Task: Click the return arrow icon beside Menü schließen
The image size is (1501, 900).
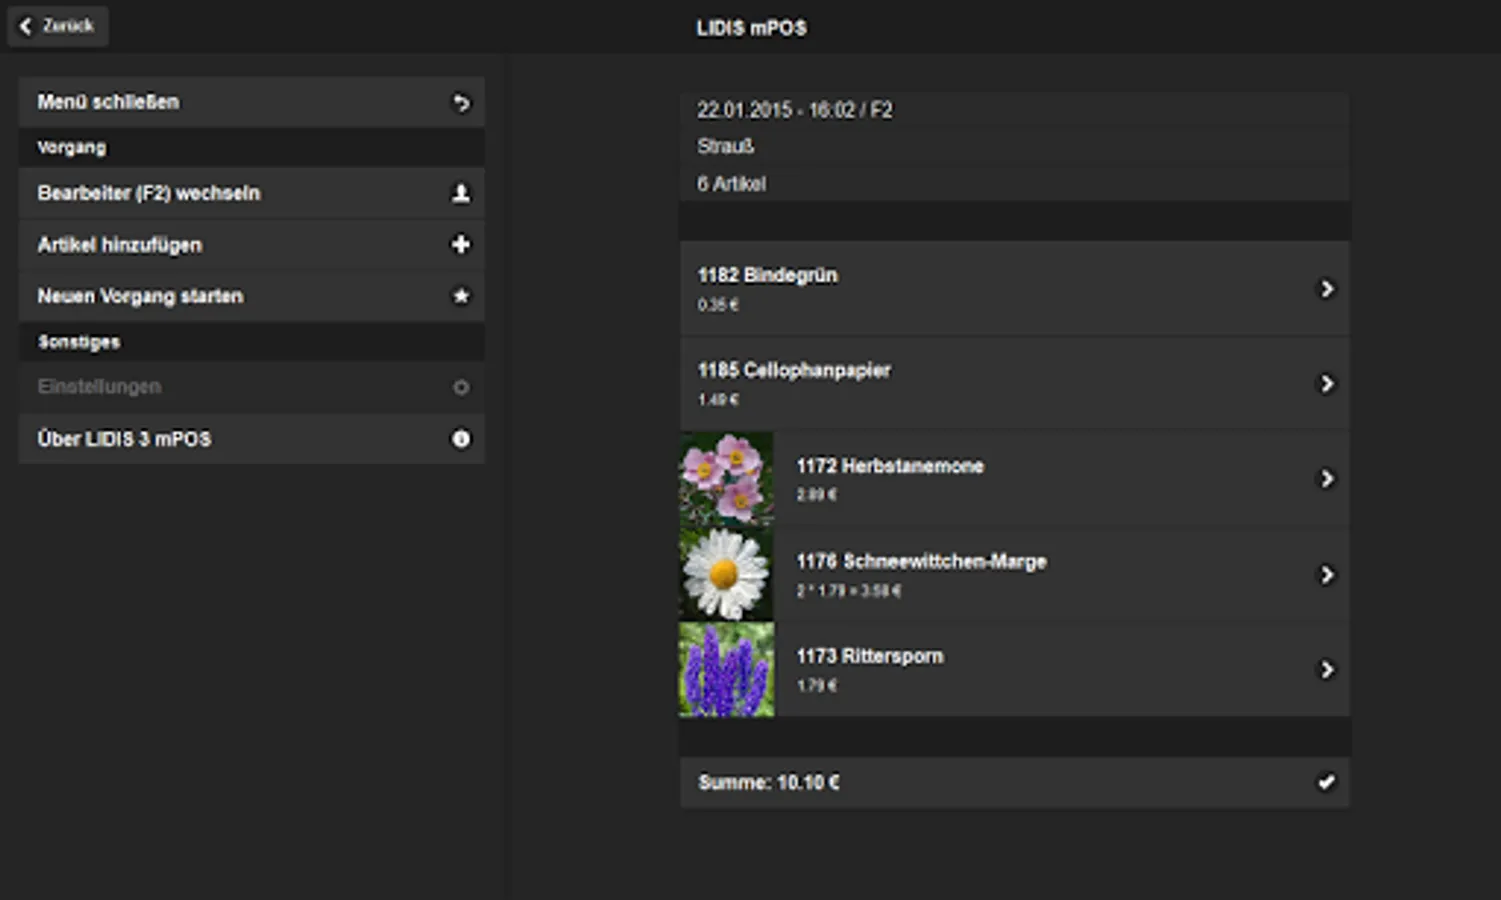Action: point(461,103)
